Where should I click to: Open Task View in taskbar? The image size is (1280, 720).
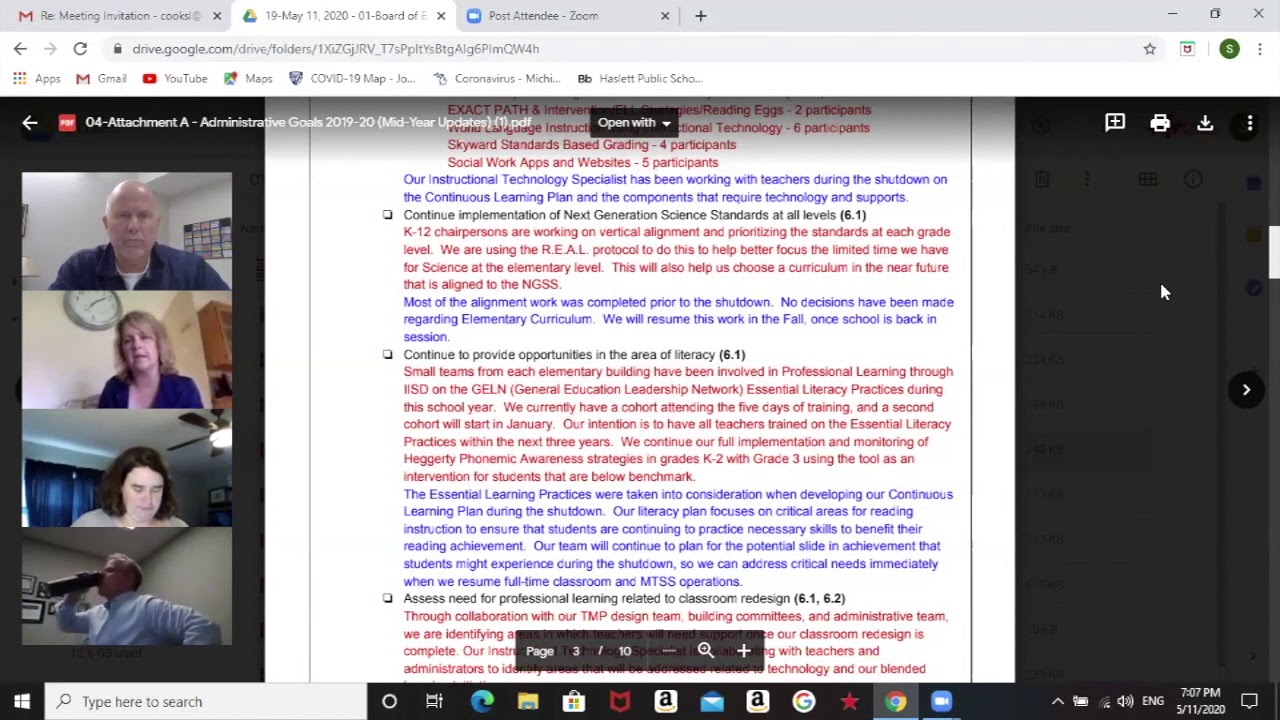click(434, 701)
